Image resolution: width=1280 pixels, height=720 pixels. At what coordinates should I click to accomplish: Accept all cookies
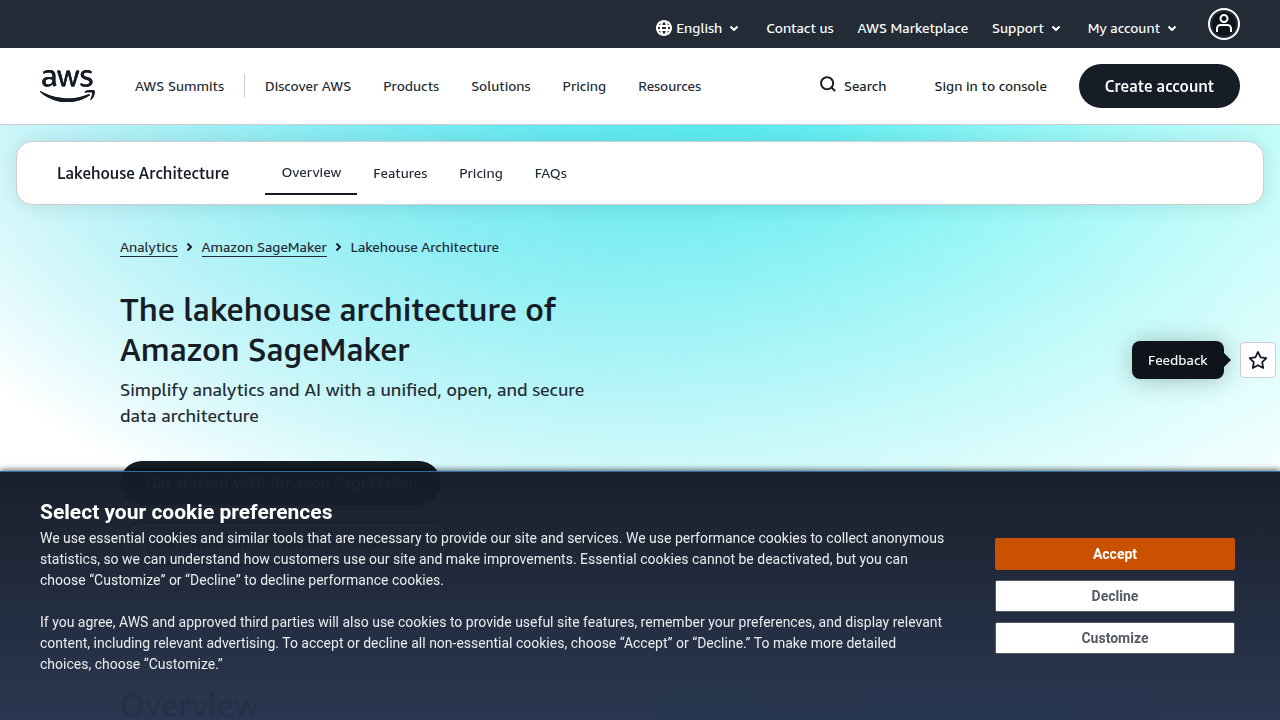[x=1115, y=554]
